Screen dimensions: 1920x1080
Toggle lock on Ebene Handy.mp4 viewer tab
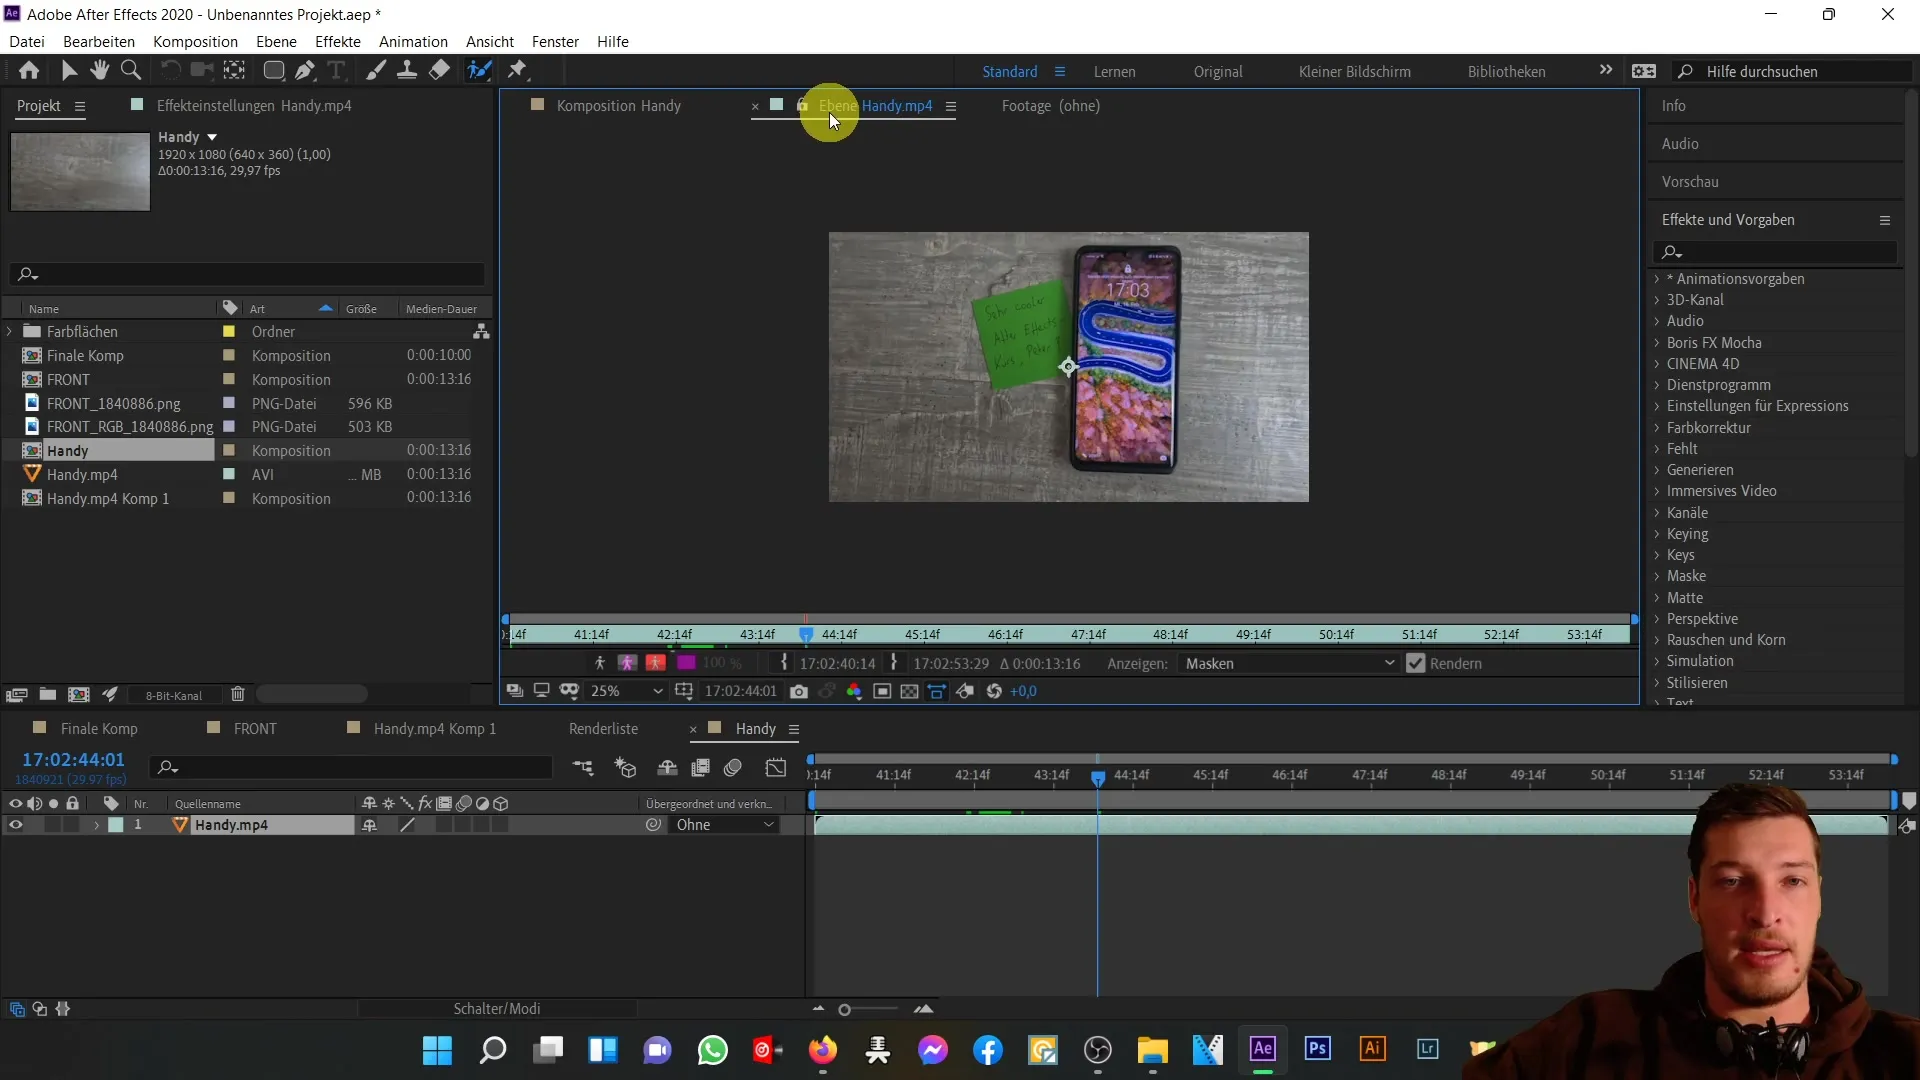point(802,105)
